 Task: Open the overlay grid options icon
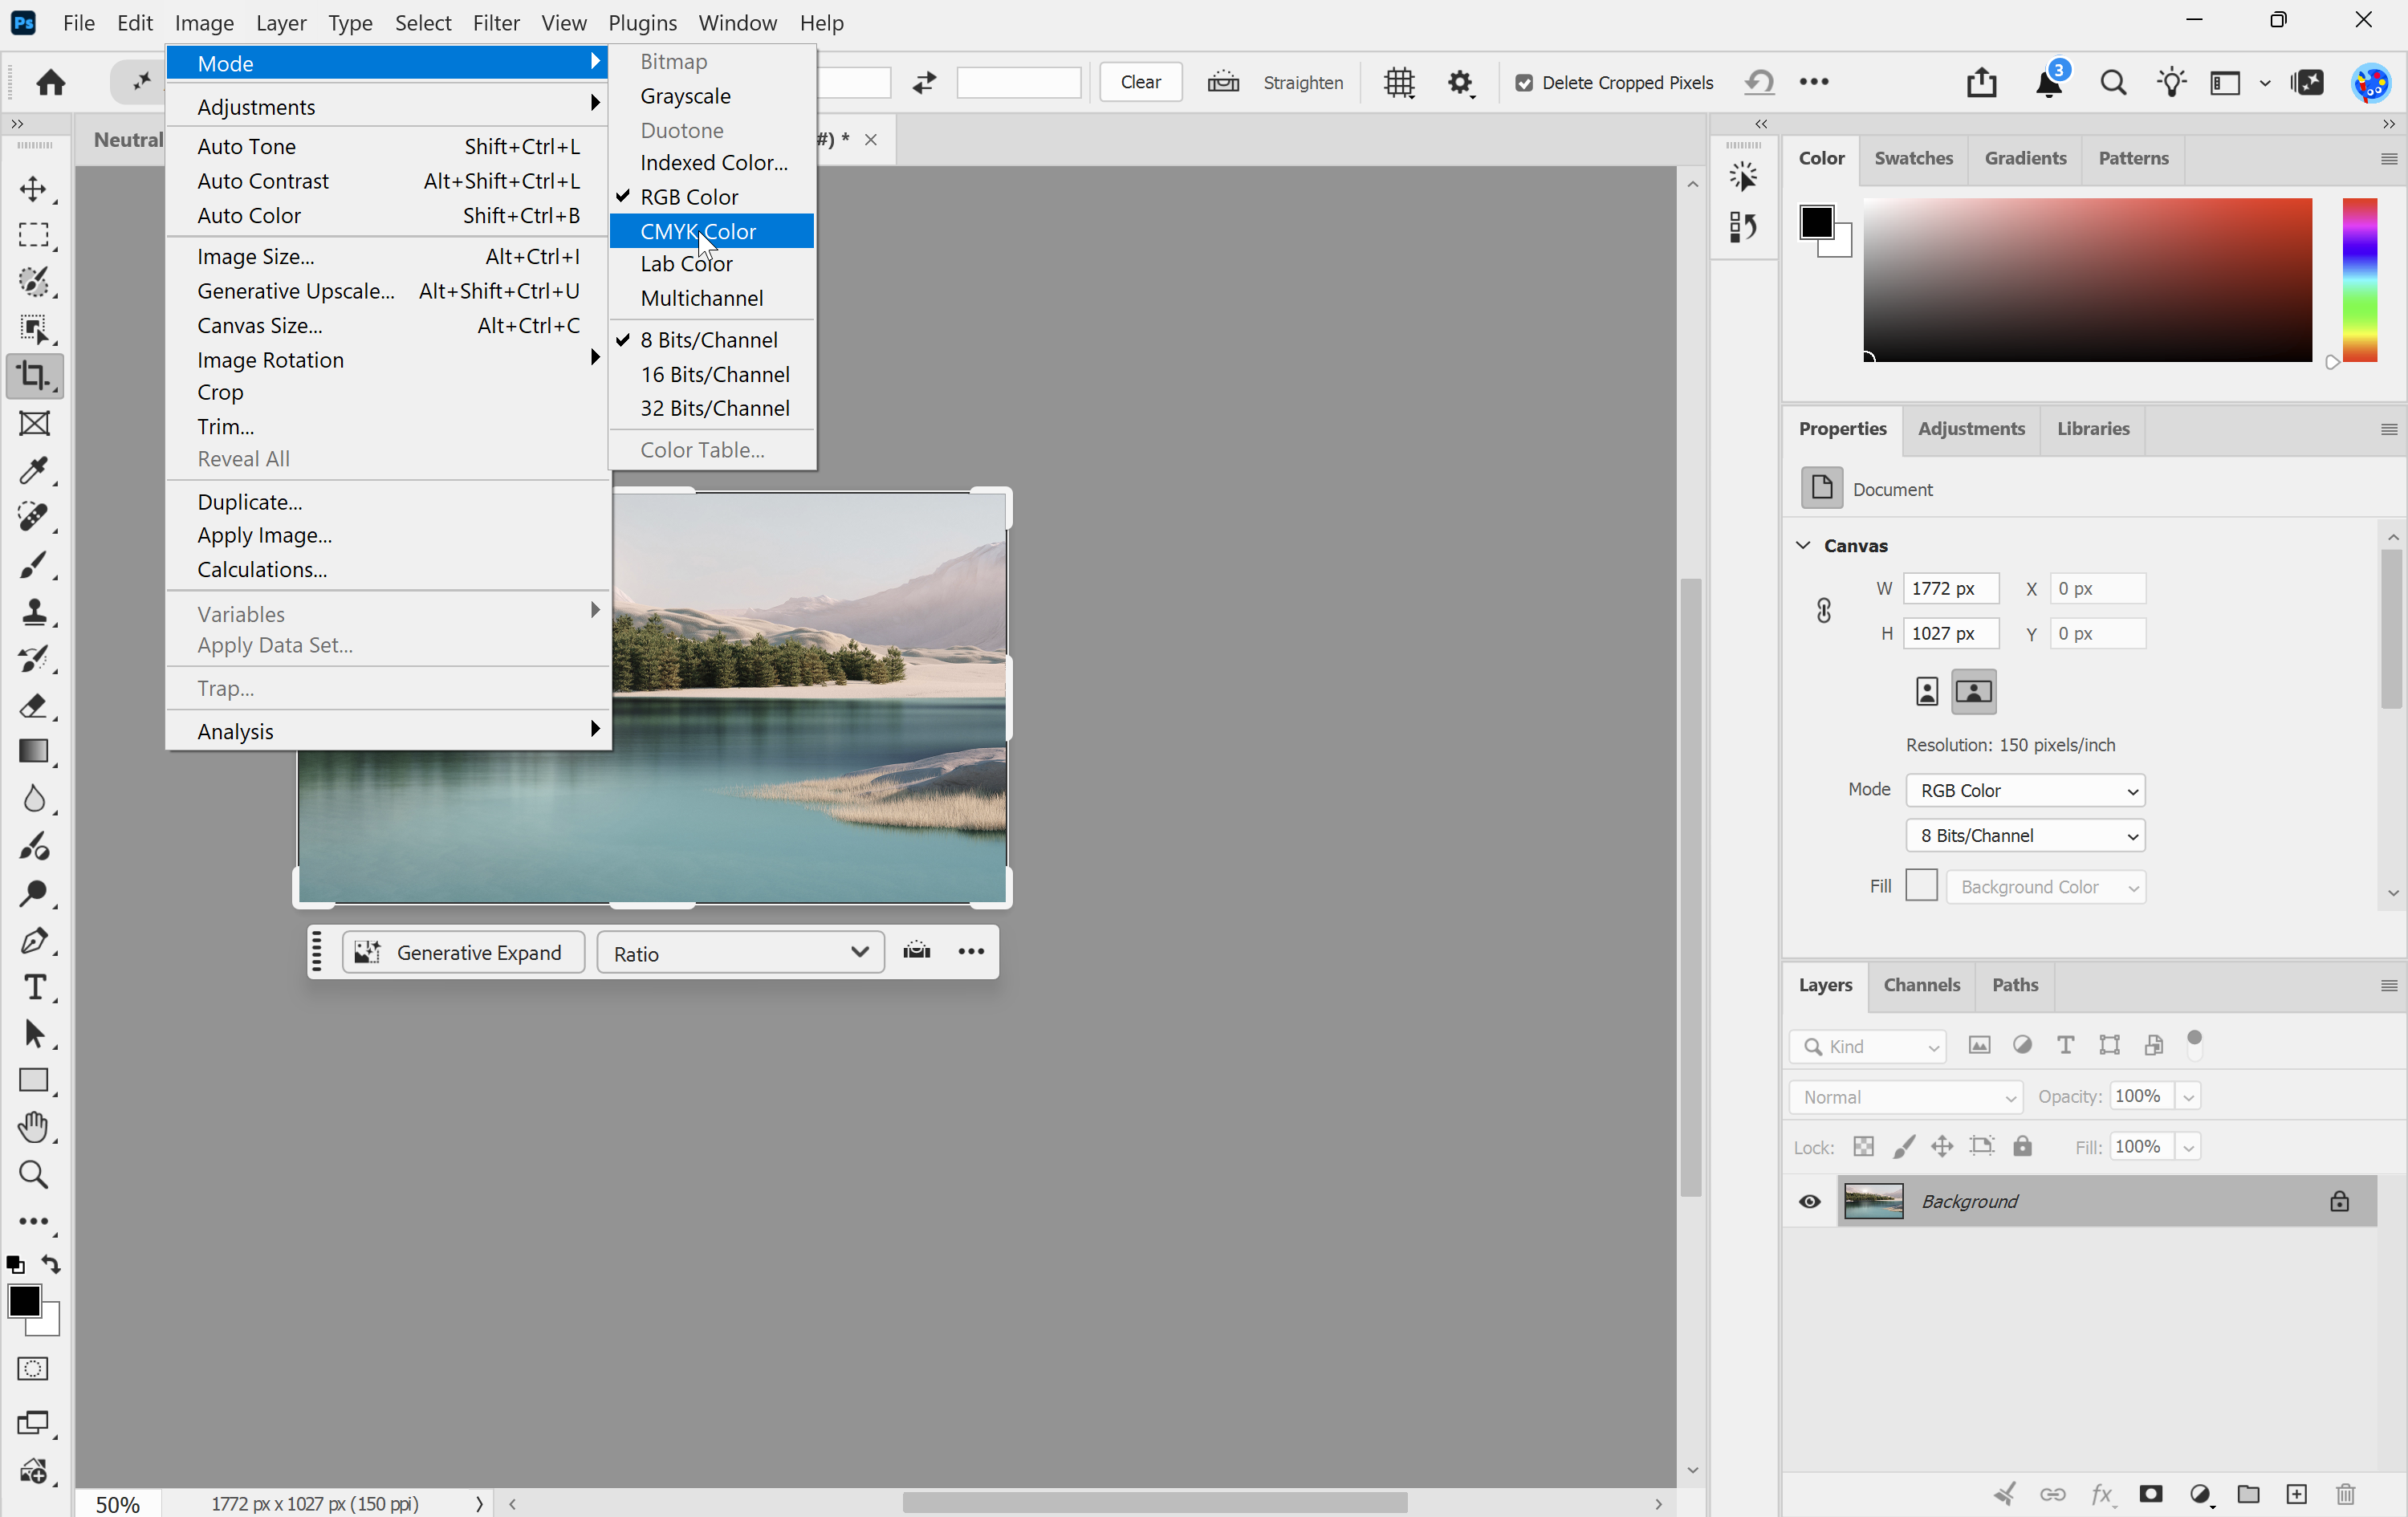1399,82
